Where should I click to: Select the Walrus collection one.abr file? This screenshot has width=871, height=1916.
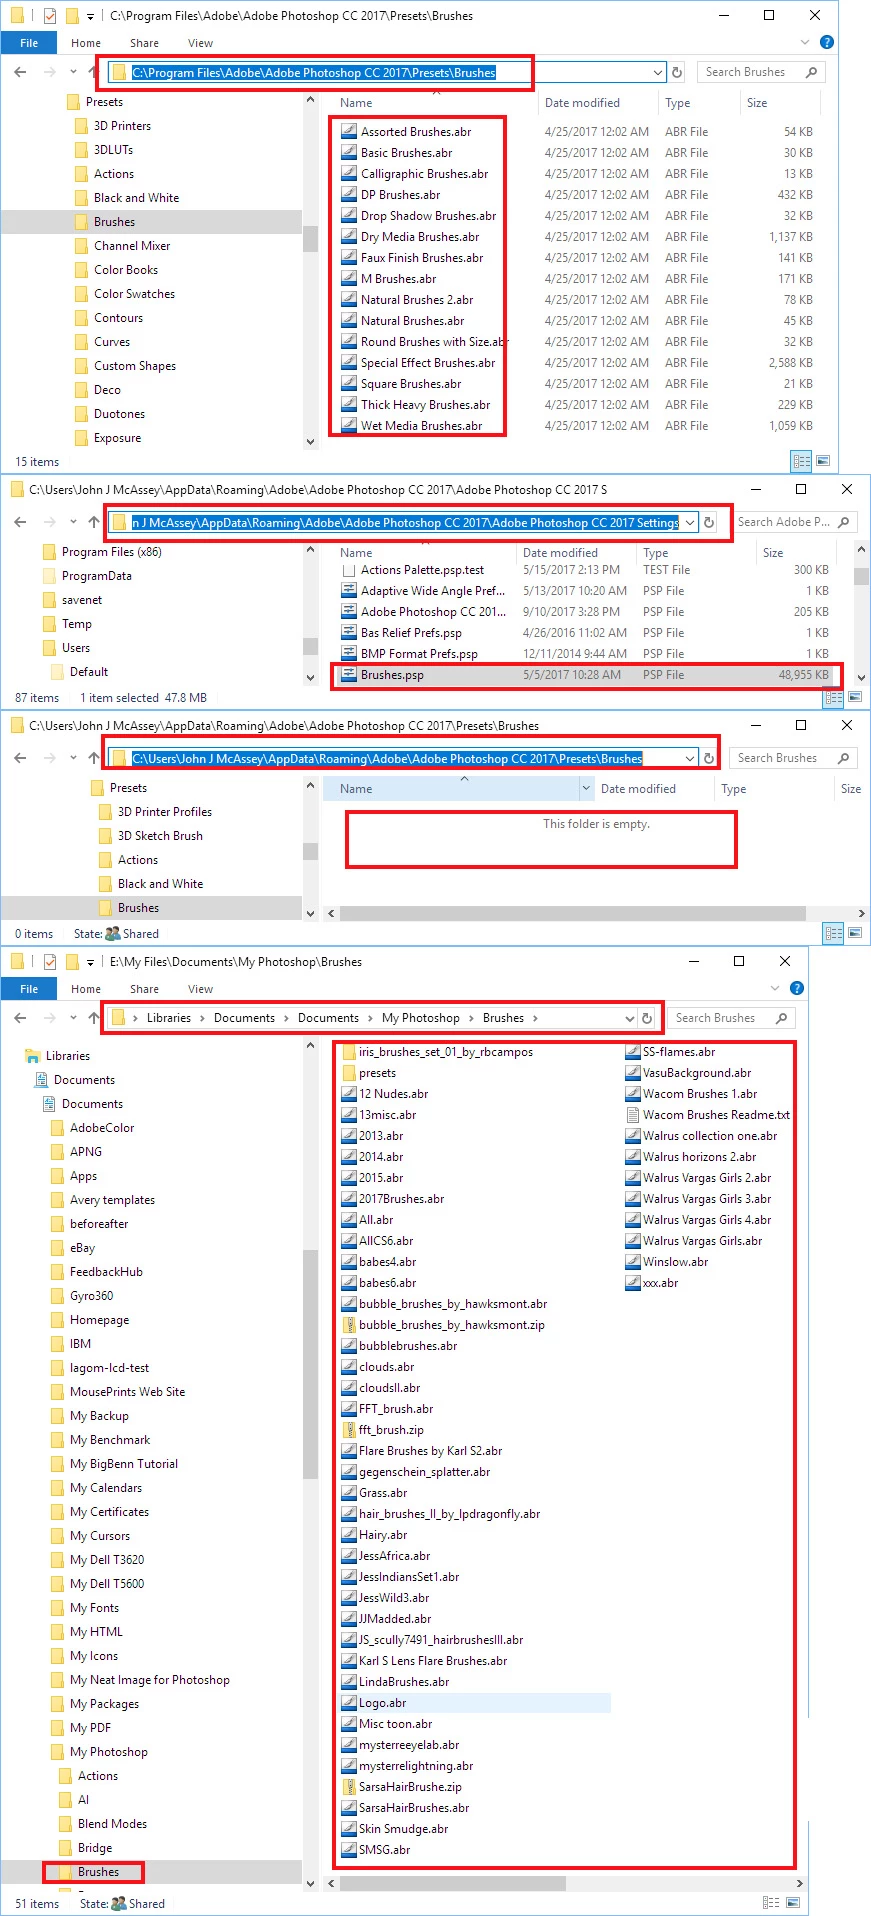[x=701, y=1136]
